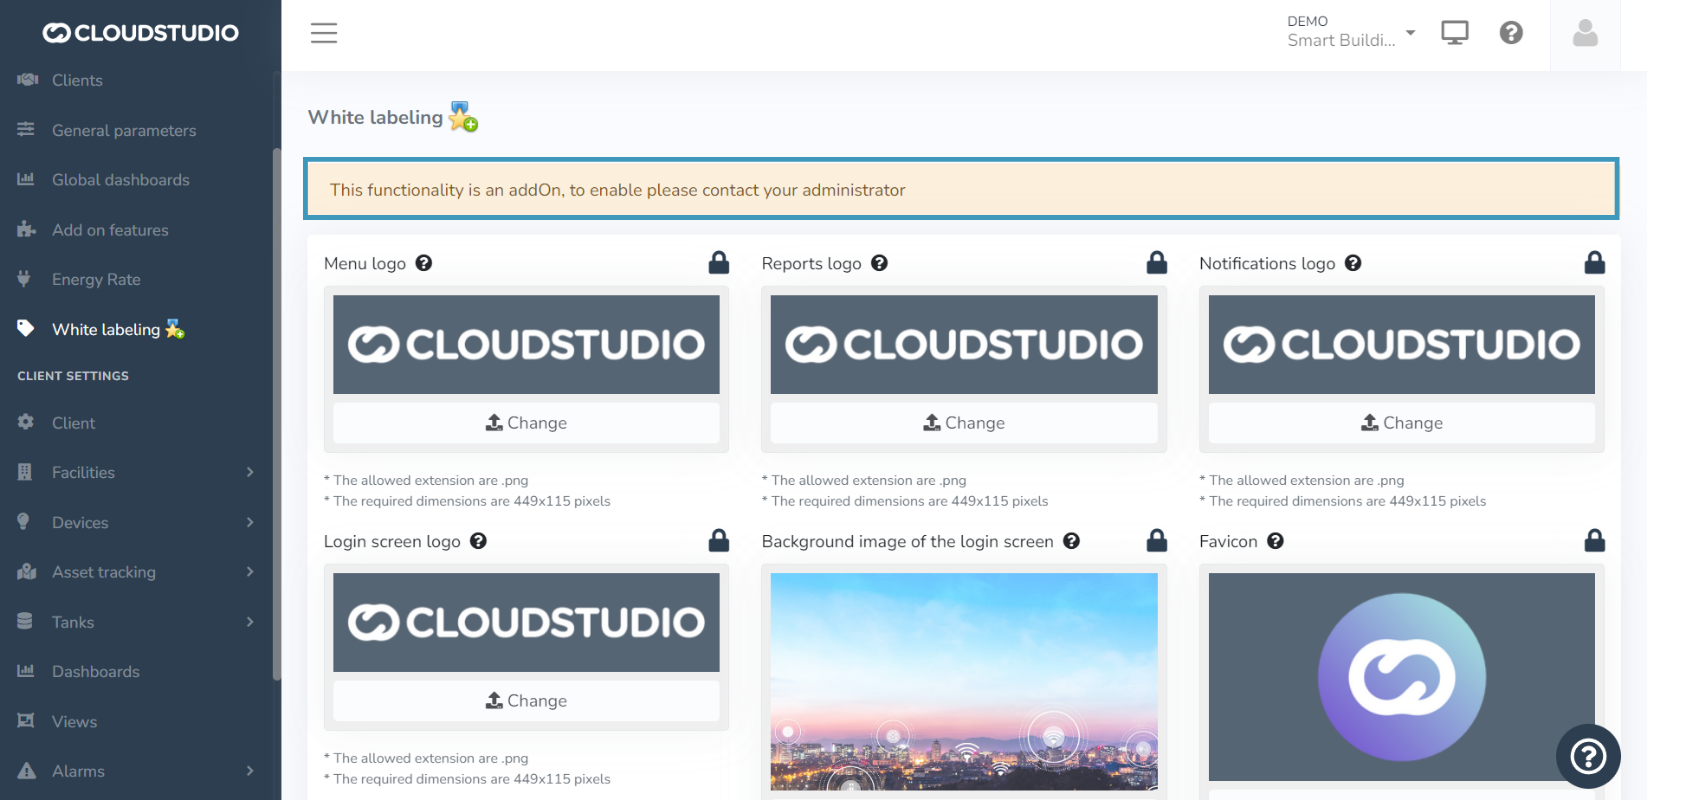Open the user profile avatar
The width and height of the screenshot is (1700, 800).
[1584, 34]
